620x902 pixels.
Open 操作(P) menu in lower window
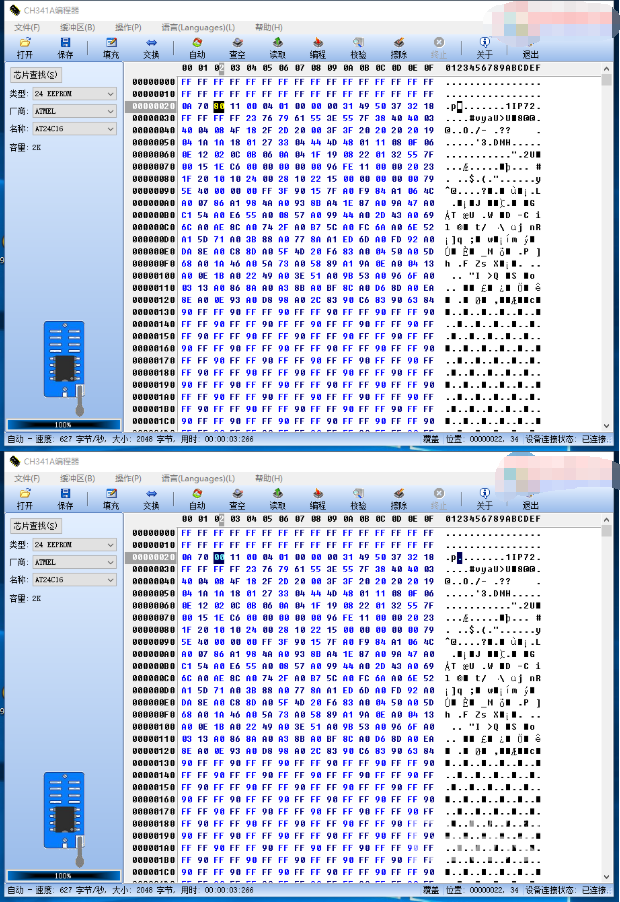pyautogui.click(x=128, y=478)
